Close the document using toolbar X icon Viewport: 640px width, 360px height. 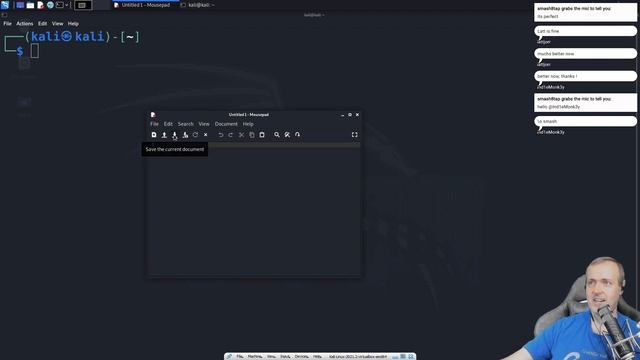point(206,135)
